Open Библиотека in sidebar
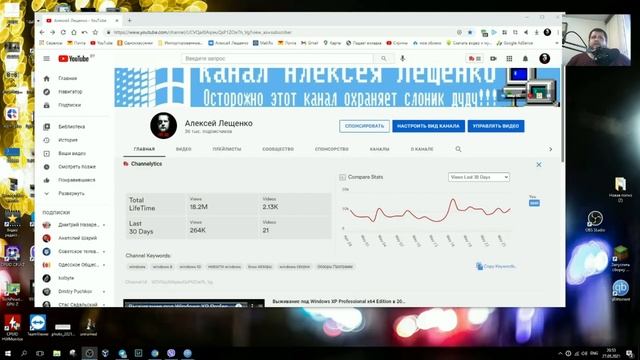 click(71, 127)
